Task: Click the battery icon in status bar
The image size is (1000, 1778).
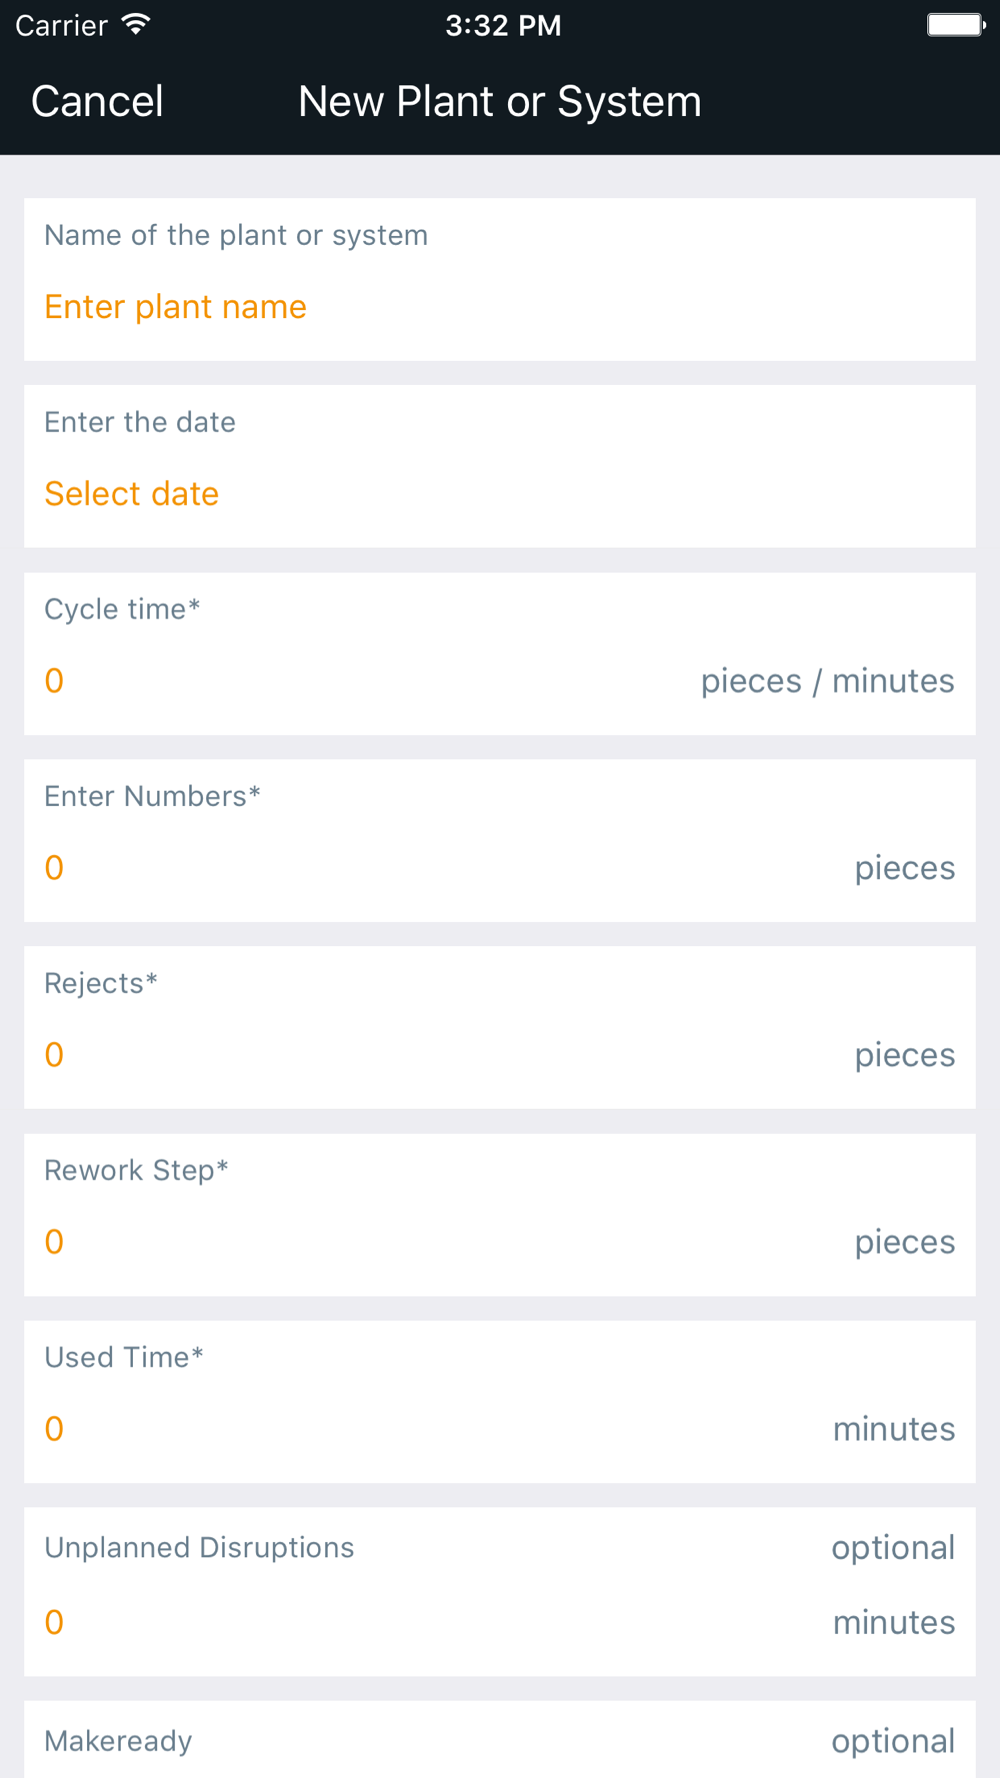Action: point(956,25)
